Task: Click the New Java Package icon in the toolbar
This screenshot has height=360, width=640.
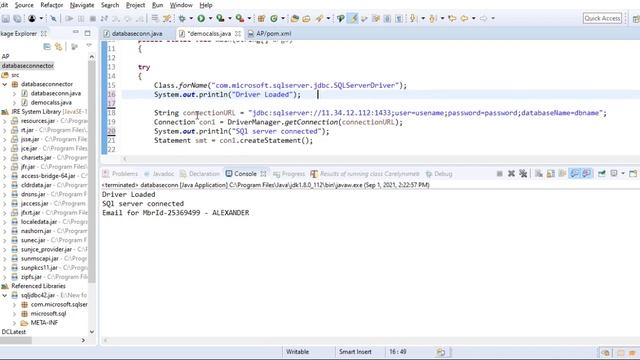Action: [x=262, y=18]
